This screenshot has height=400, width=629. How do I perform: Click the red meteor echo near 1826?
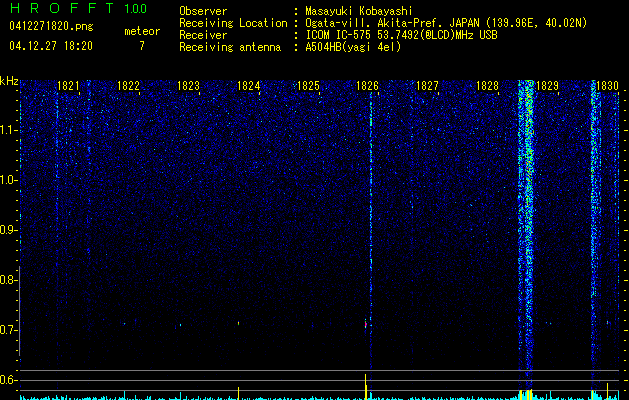pyautogui.click(x=365, y=324)
